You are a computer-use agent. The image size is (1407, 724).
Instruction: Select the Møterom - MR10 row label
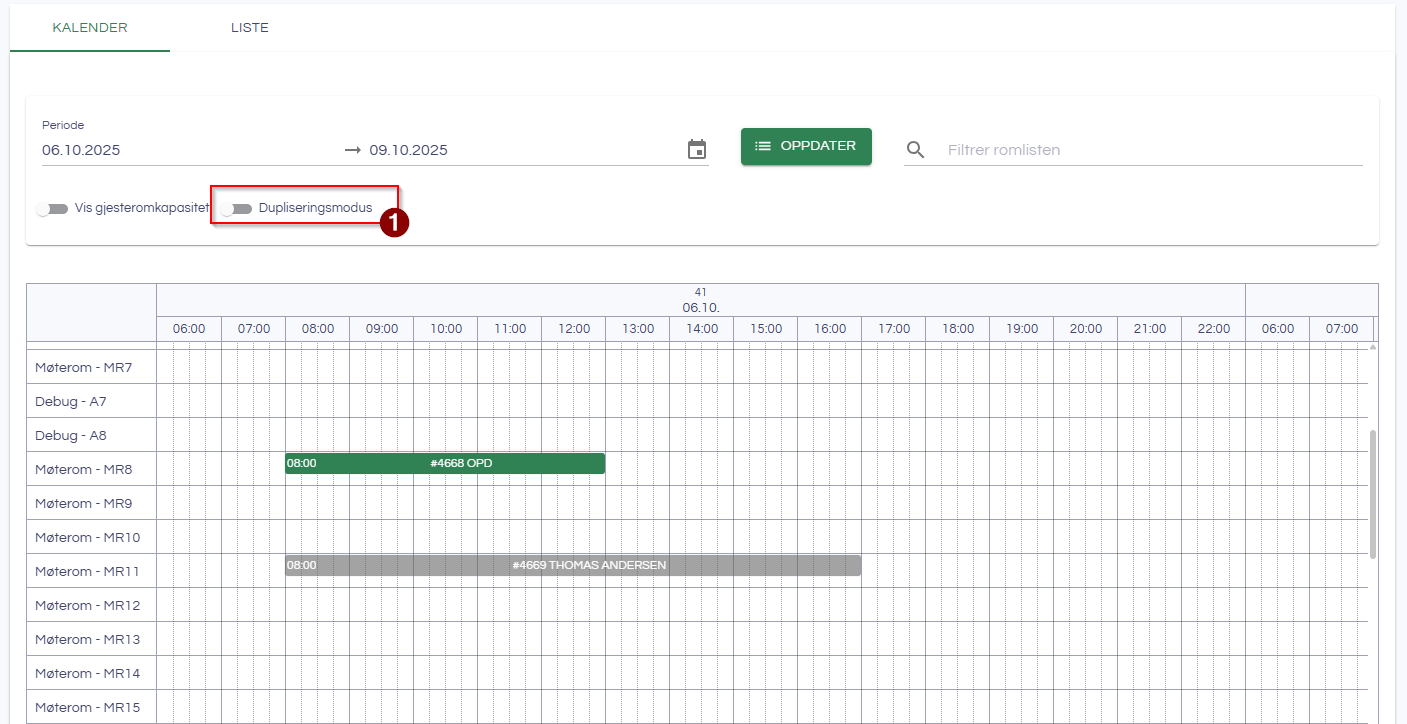coord(91,537)
